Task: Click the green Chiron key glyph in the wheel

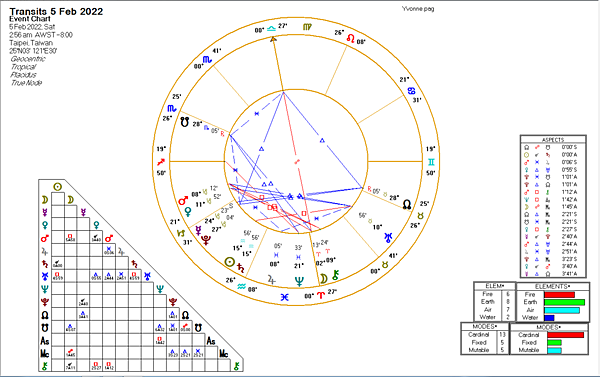Action: (x=335, y=275)
